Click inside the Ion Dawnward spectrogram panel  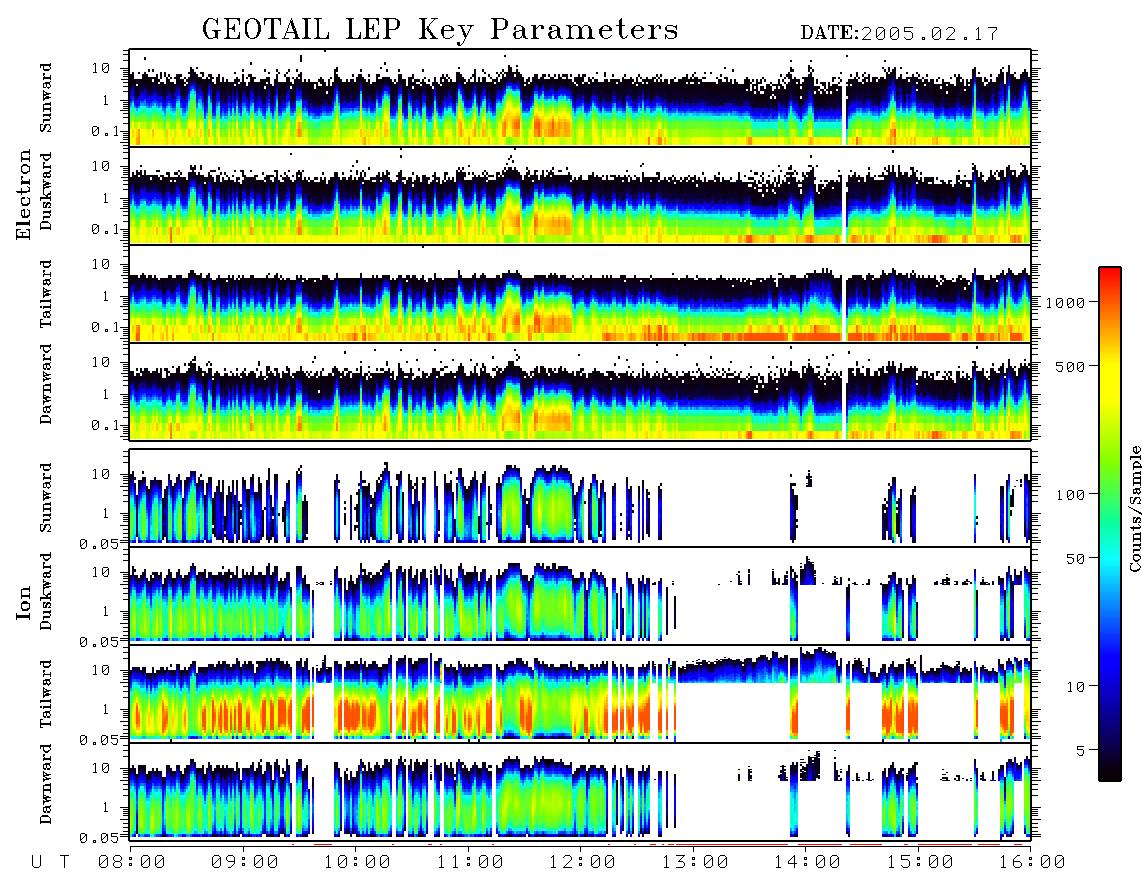580,791
